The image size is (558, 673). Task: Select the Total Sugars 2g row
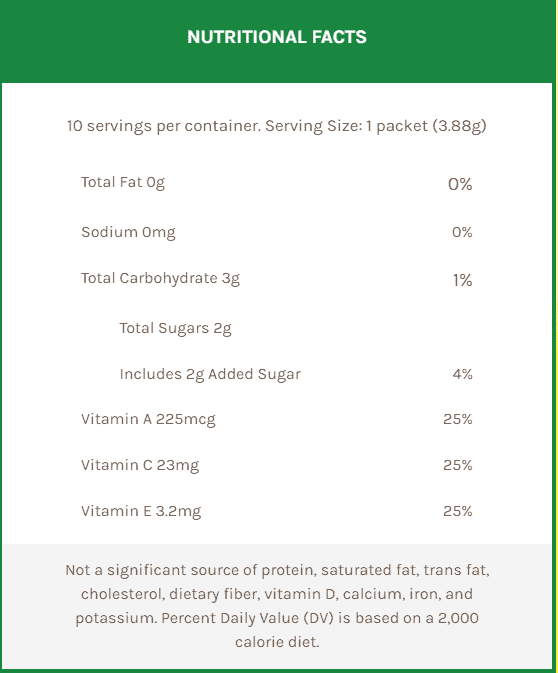point(176,328)
